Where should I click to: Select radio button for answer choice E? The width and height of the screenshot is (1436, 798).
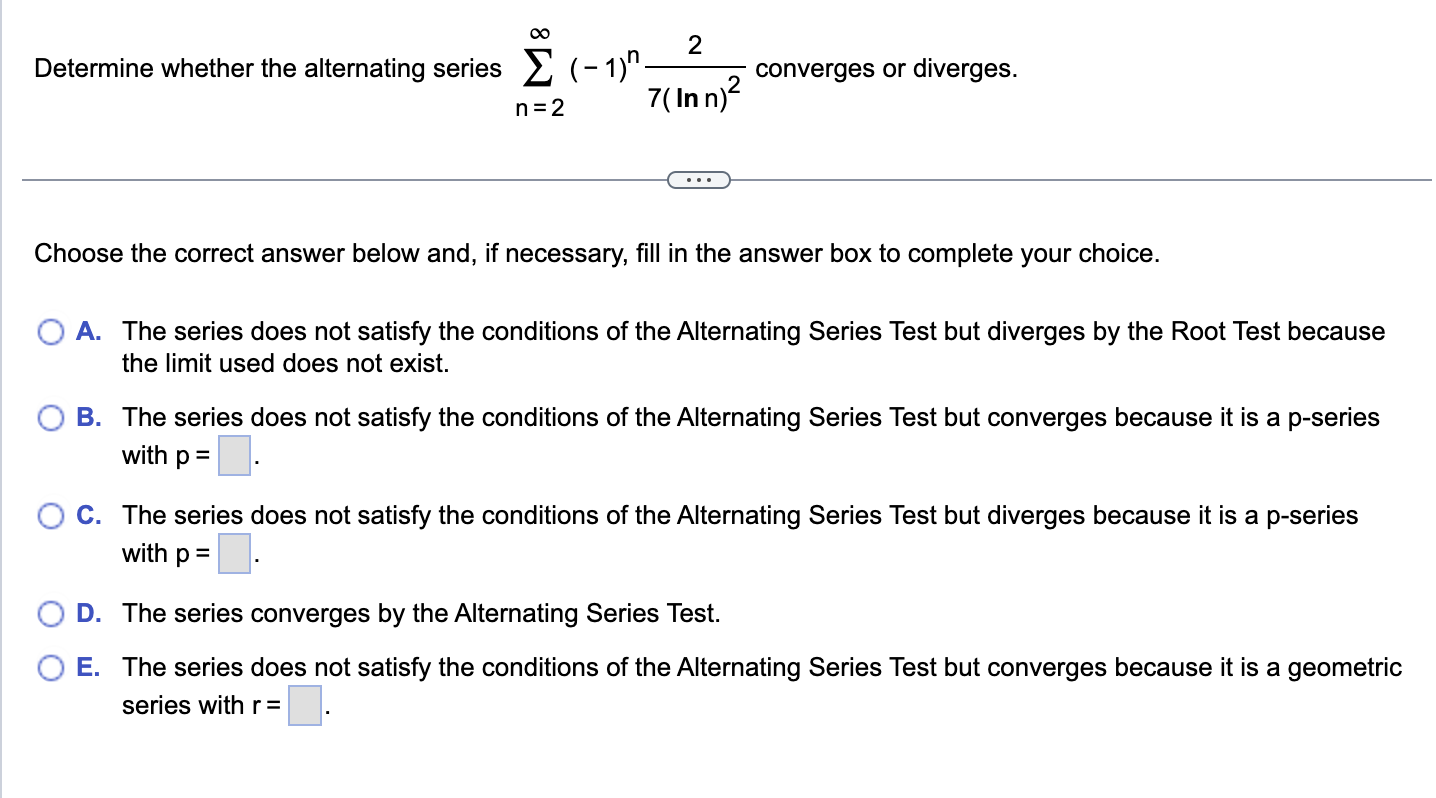click(x=49, y=667)
